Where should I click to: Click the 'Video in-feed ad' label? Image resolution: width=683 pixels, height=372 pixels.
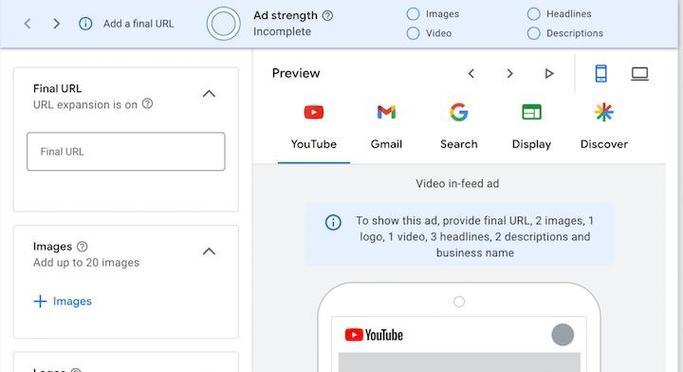(x=457, y=183)
